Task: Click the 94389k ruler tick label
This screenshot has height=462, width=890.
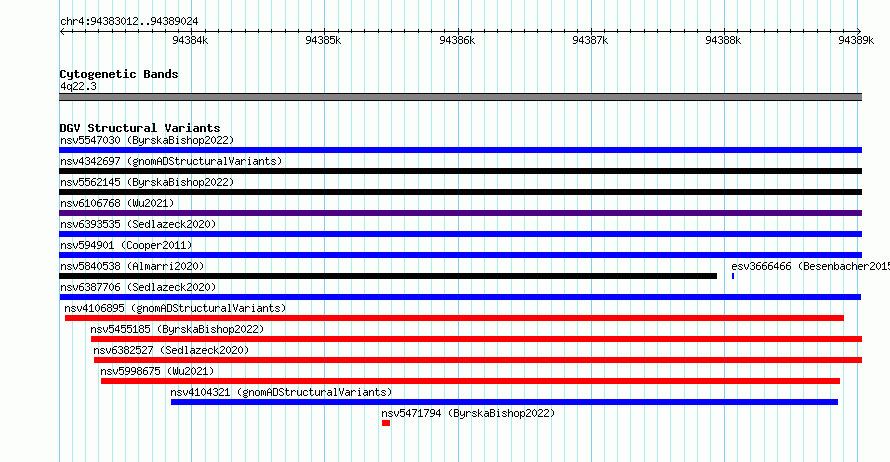Action: click(856, 40)
